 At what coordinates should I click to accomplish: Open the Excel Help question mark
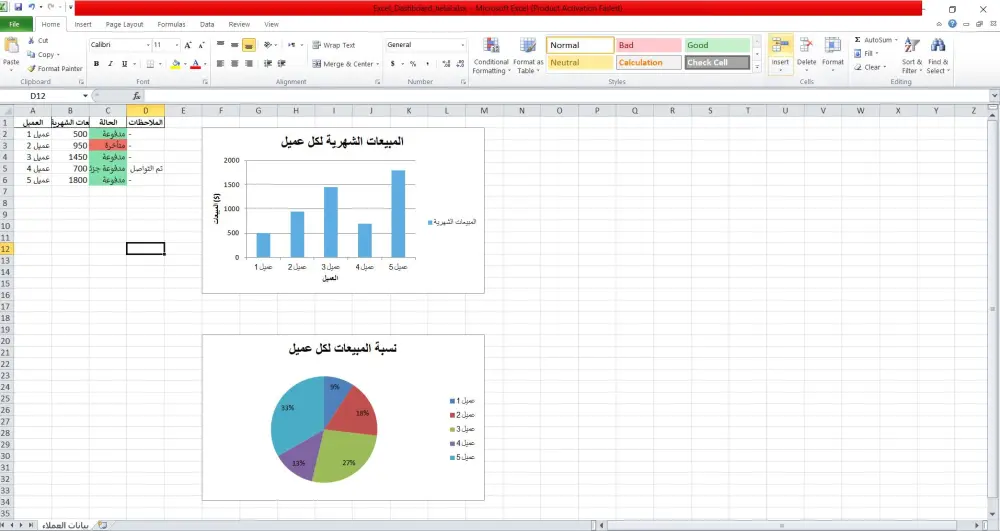(x=952, y=24)
